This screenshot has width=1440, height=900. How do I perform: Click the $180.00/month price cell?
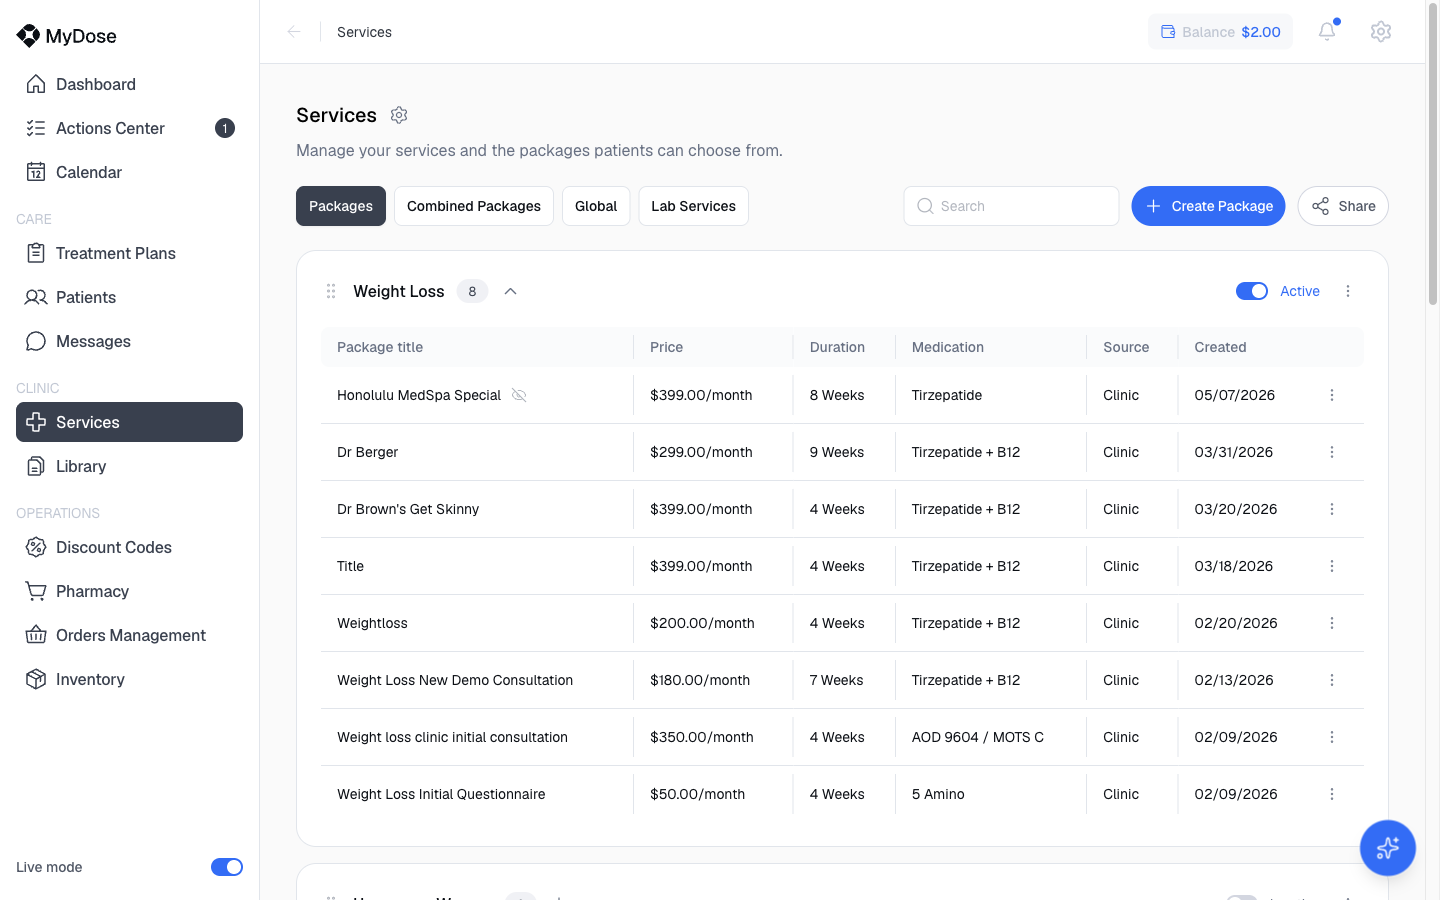[700, 680]
